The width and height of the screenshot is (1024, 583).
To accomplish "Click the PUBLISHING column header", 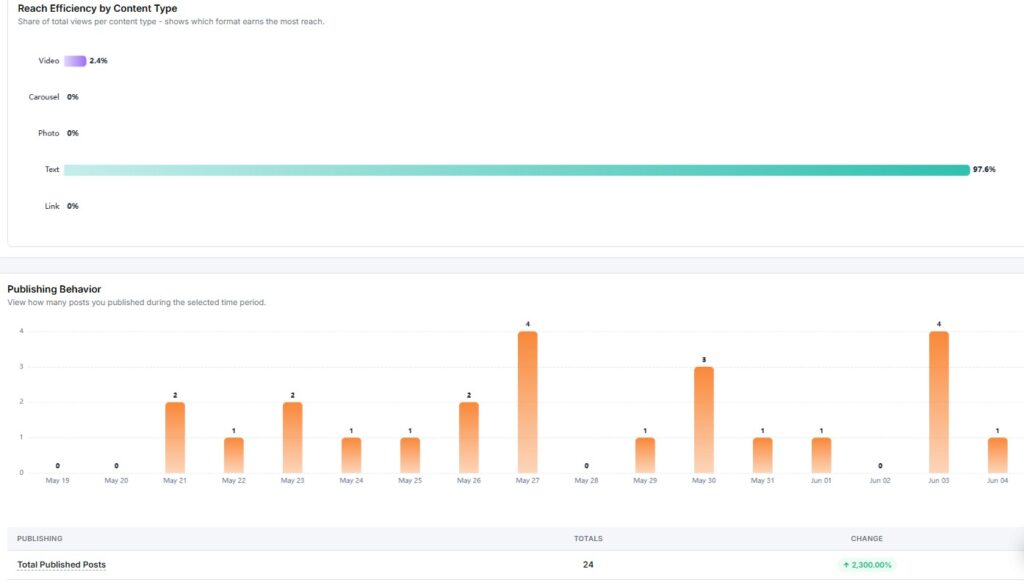I will (40, 539).
